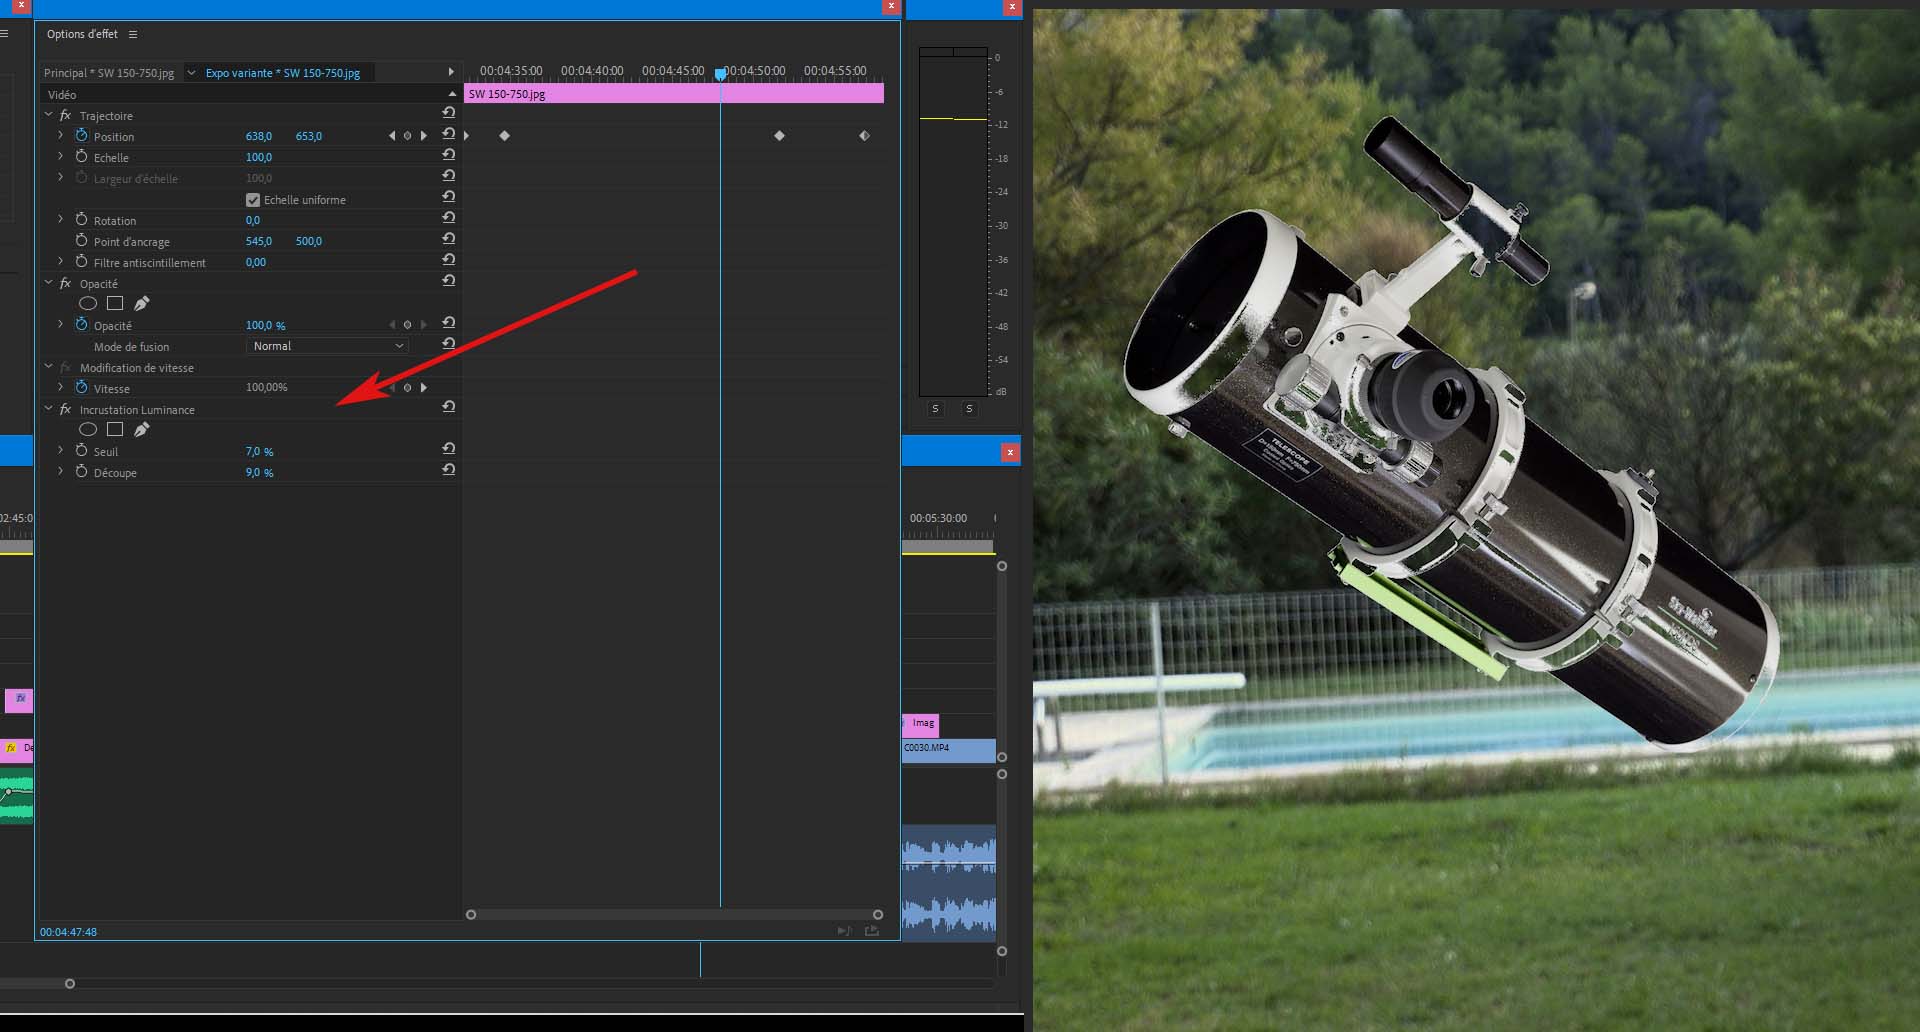Click the Position X value 638,0

tap(258, 136)
